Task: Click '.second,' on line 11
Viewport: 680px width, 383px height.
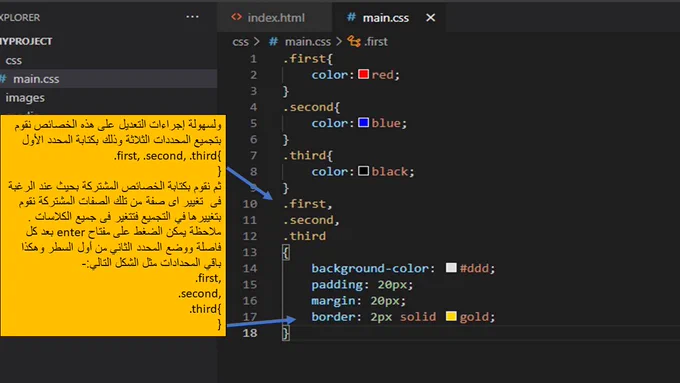Action: pyautogui.click(x=311, y=220)
